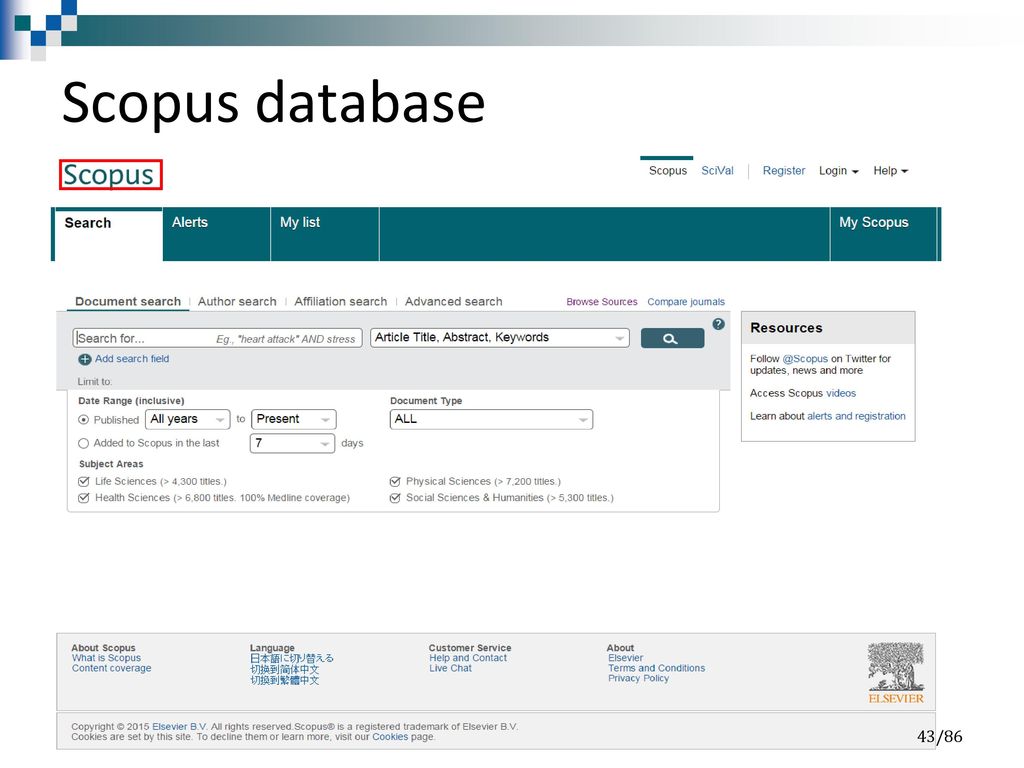Open the @Scopus Twitter link
This screenshot has height=768, width=1024.
tap(805, 359)
